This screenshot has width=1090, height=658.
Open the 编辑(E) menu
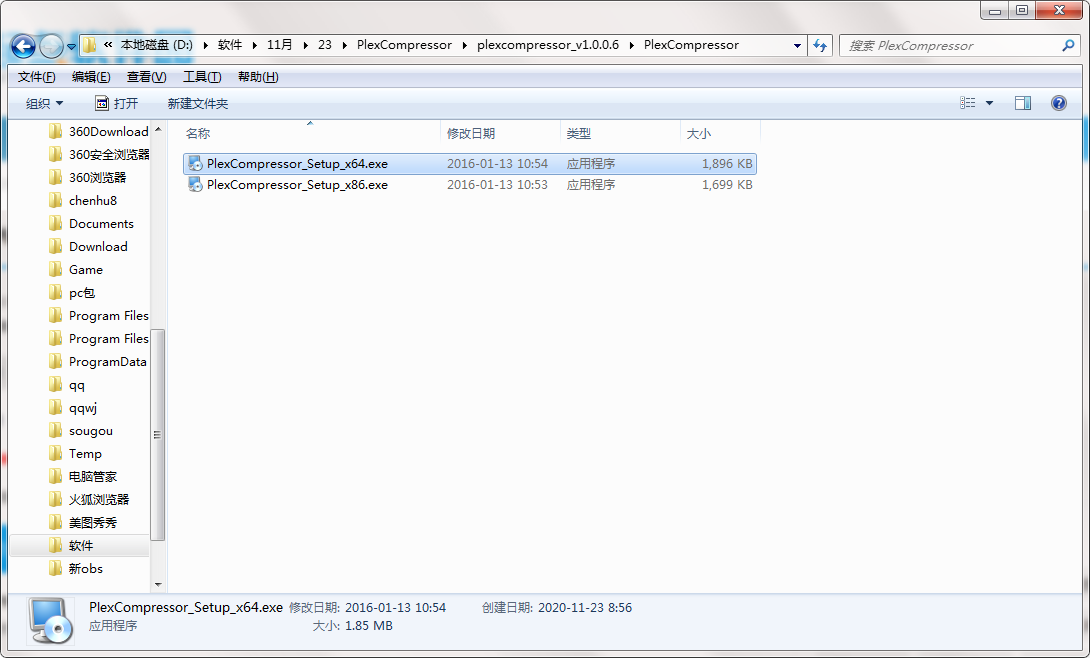(x=91, y=76)
